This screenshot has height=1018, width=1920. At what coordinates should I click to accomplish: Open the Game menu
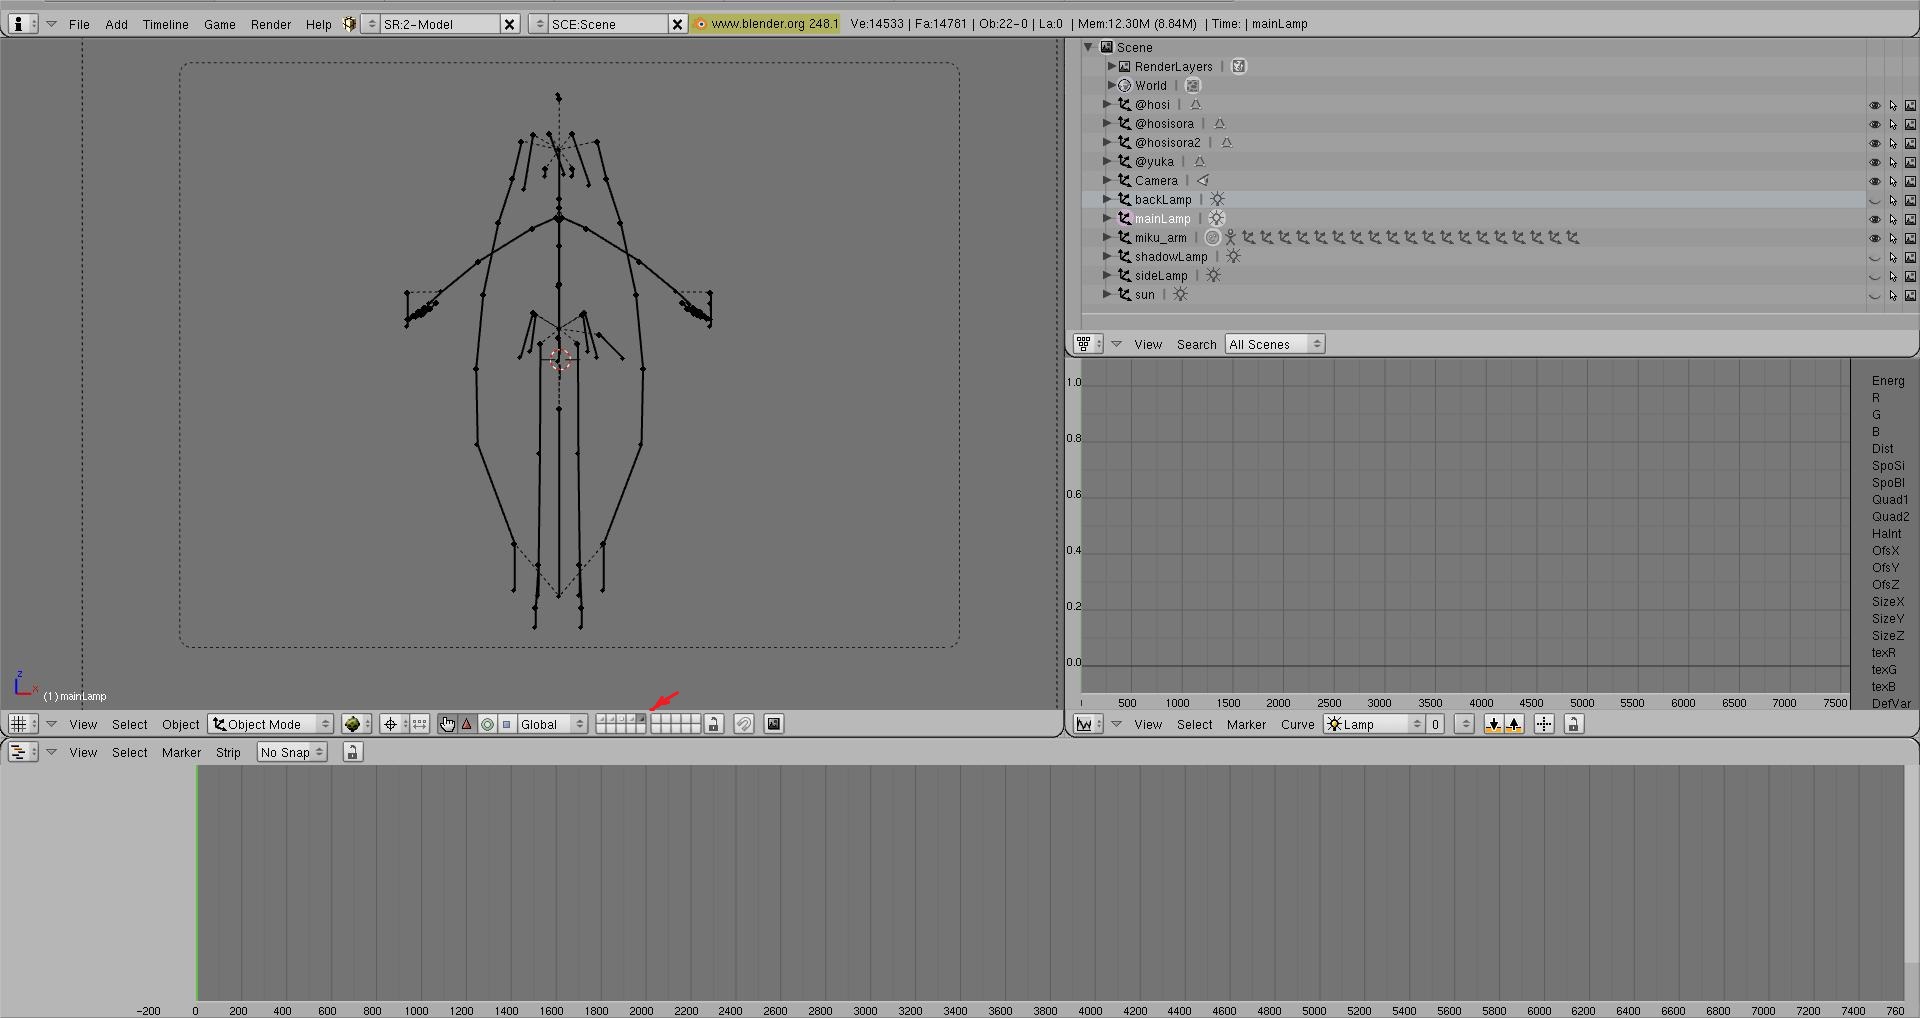pos(220,24)
